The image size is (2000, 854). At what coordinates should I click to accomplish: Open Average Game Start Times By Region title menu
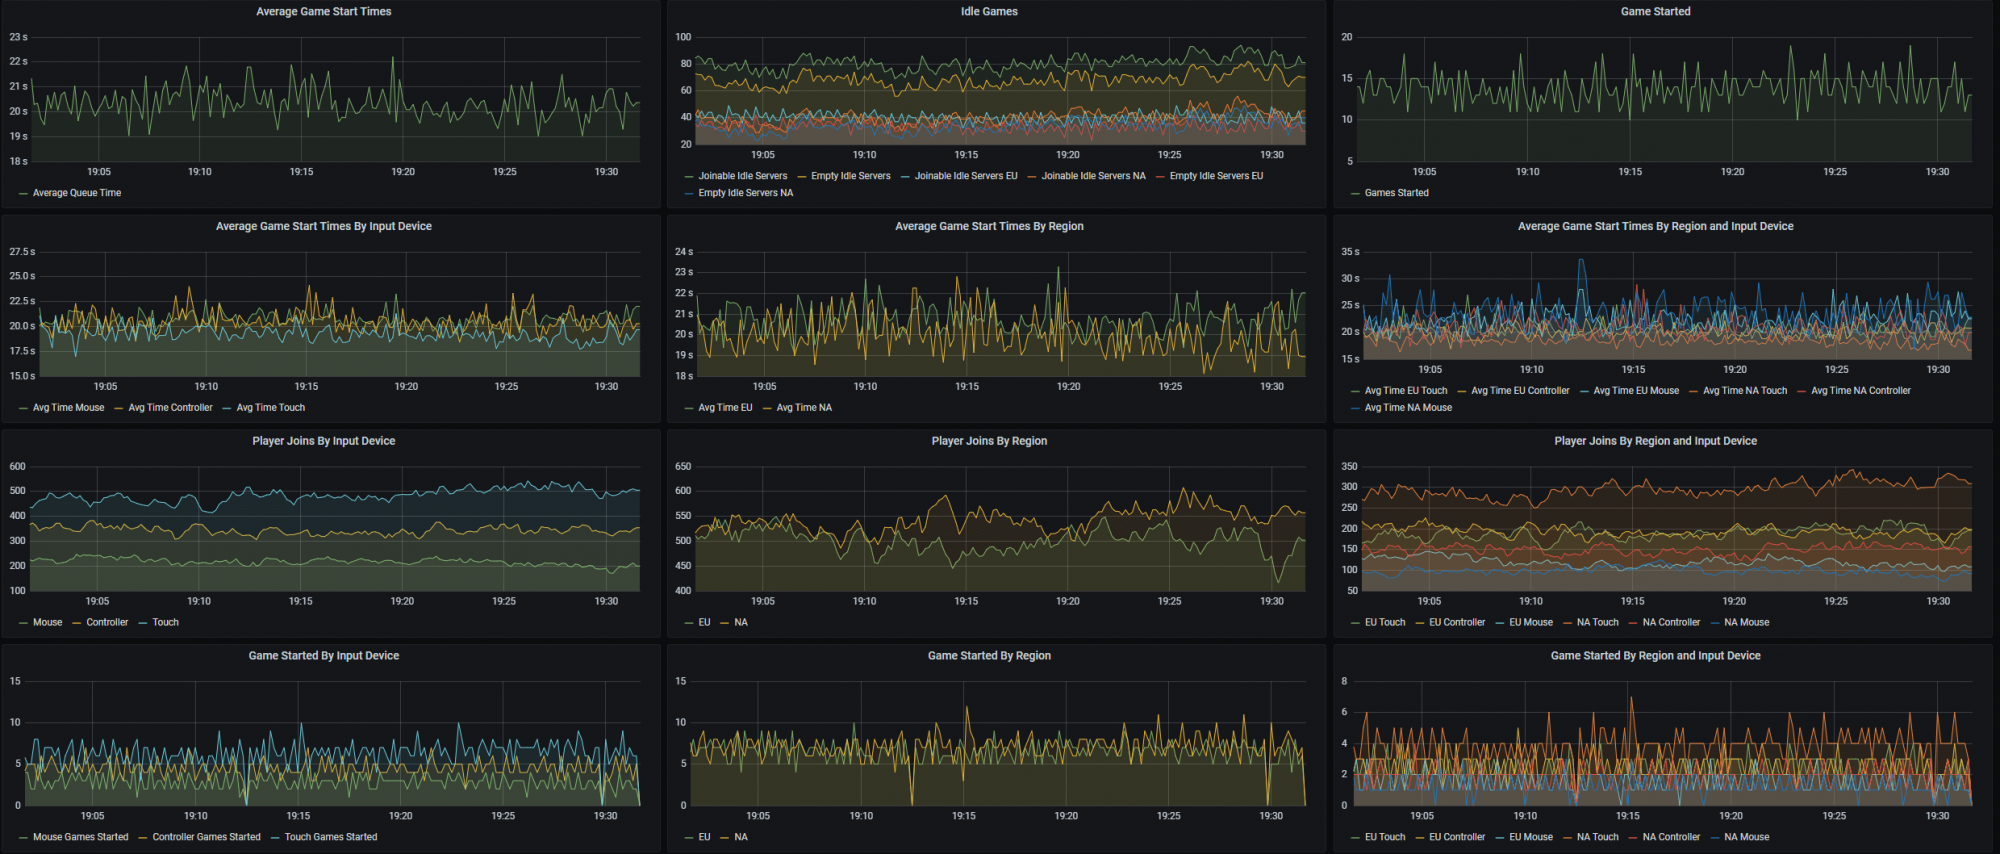coord(989,227)
